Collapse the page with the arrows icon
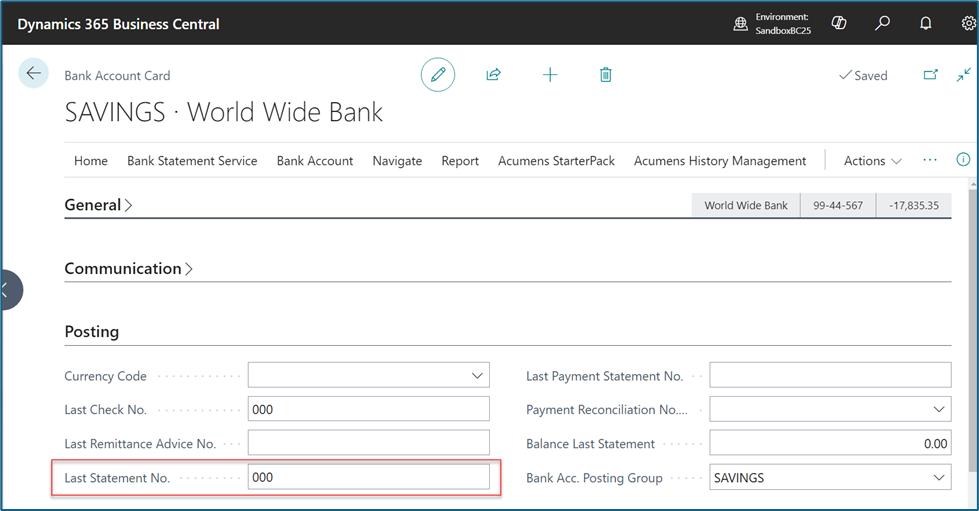 (x=963, y=75)
